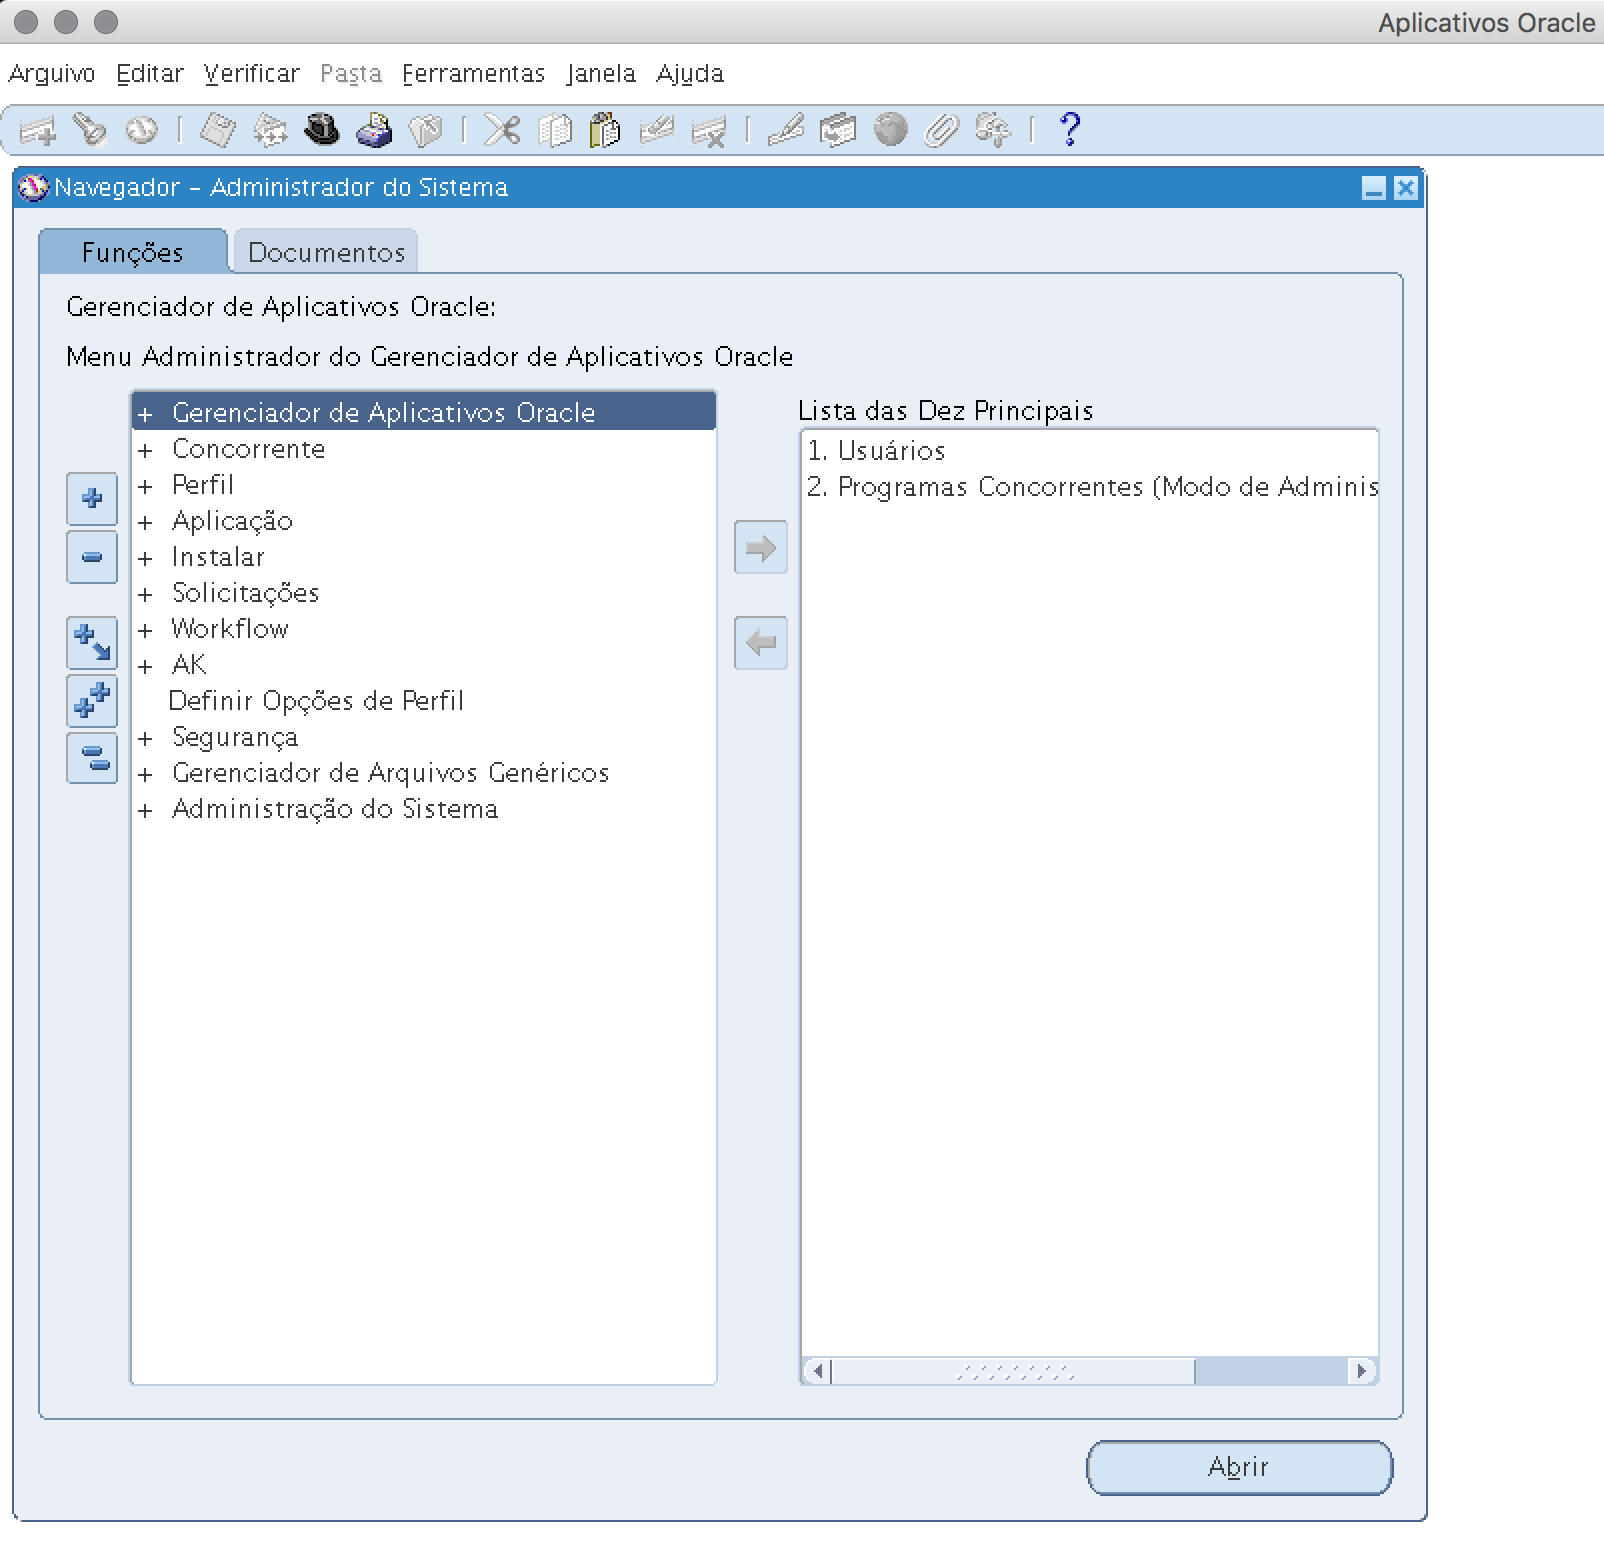
Task: Click the top ten list scrollbar right arrow
Action: click(x=1361, y=1371)
